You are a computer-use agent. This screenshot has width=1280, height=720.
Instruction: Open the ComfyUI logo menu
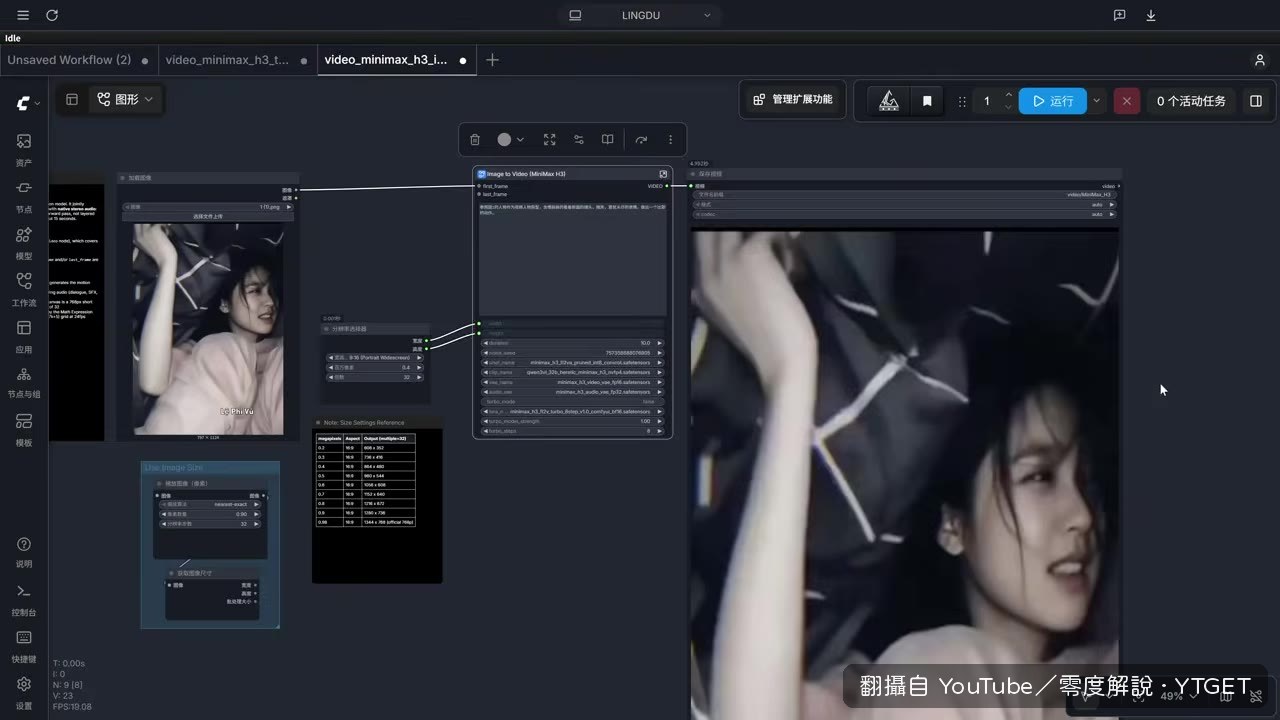27,103
